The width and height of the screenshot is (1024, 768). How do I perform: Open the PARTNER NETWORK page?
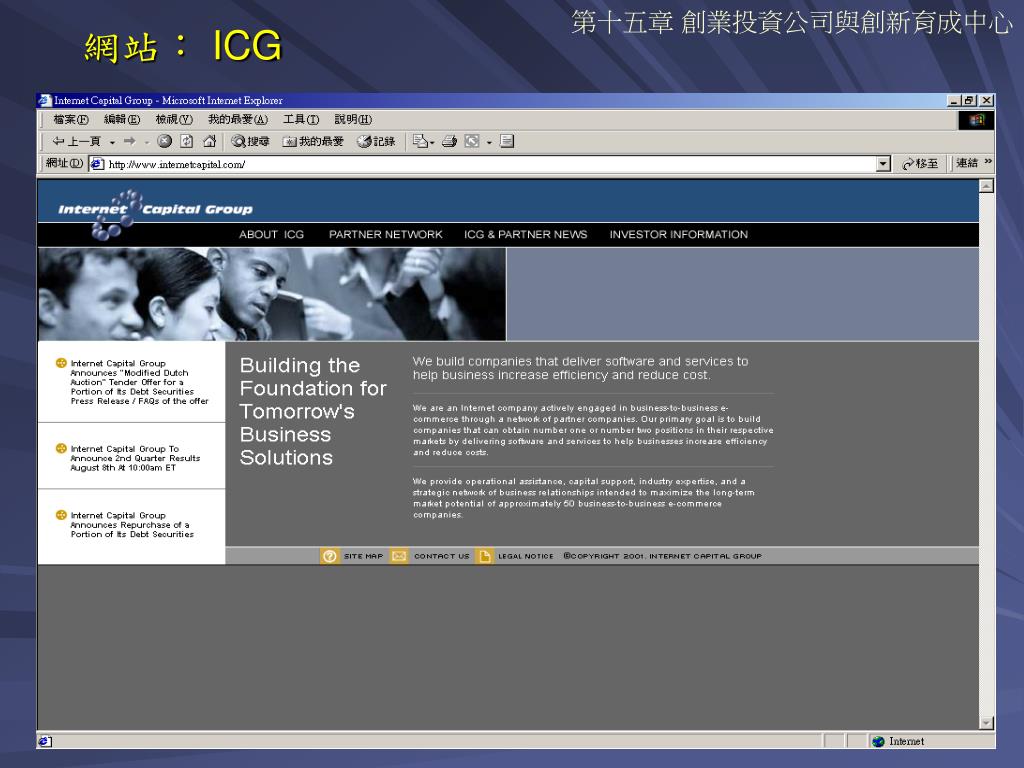385,234
